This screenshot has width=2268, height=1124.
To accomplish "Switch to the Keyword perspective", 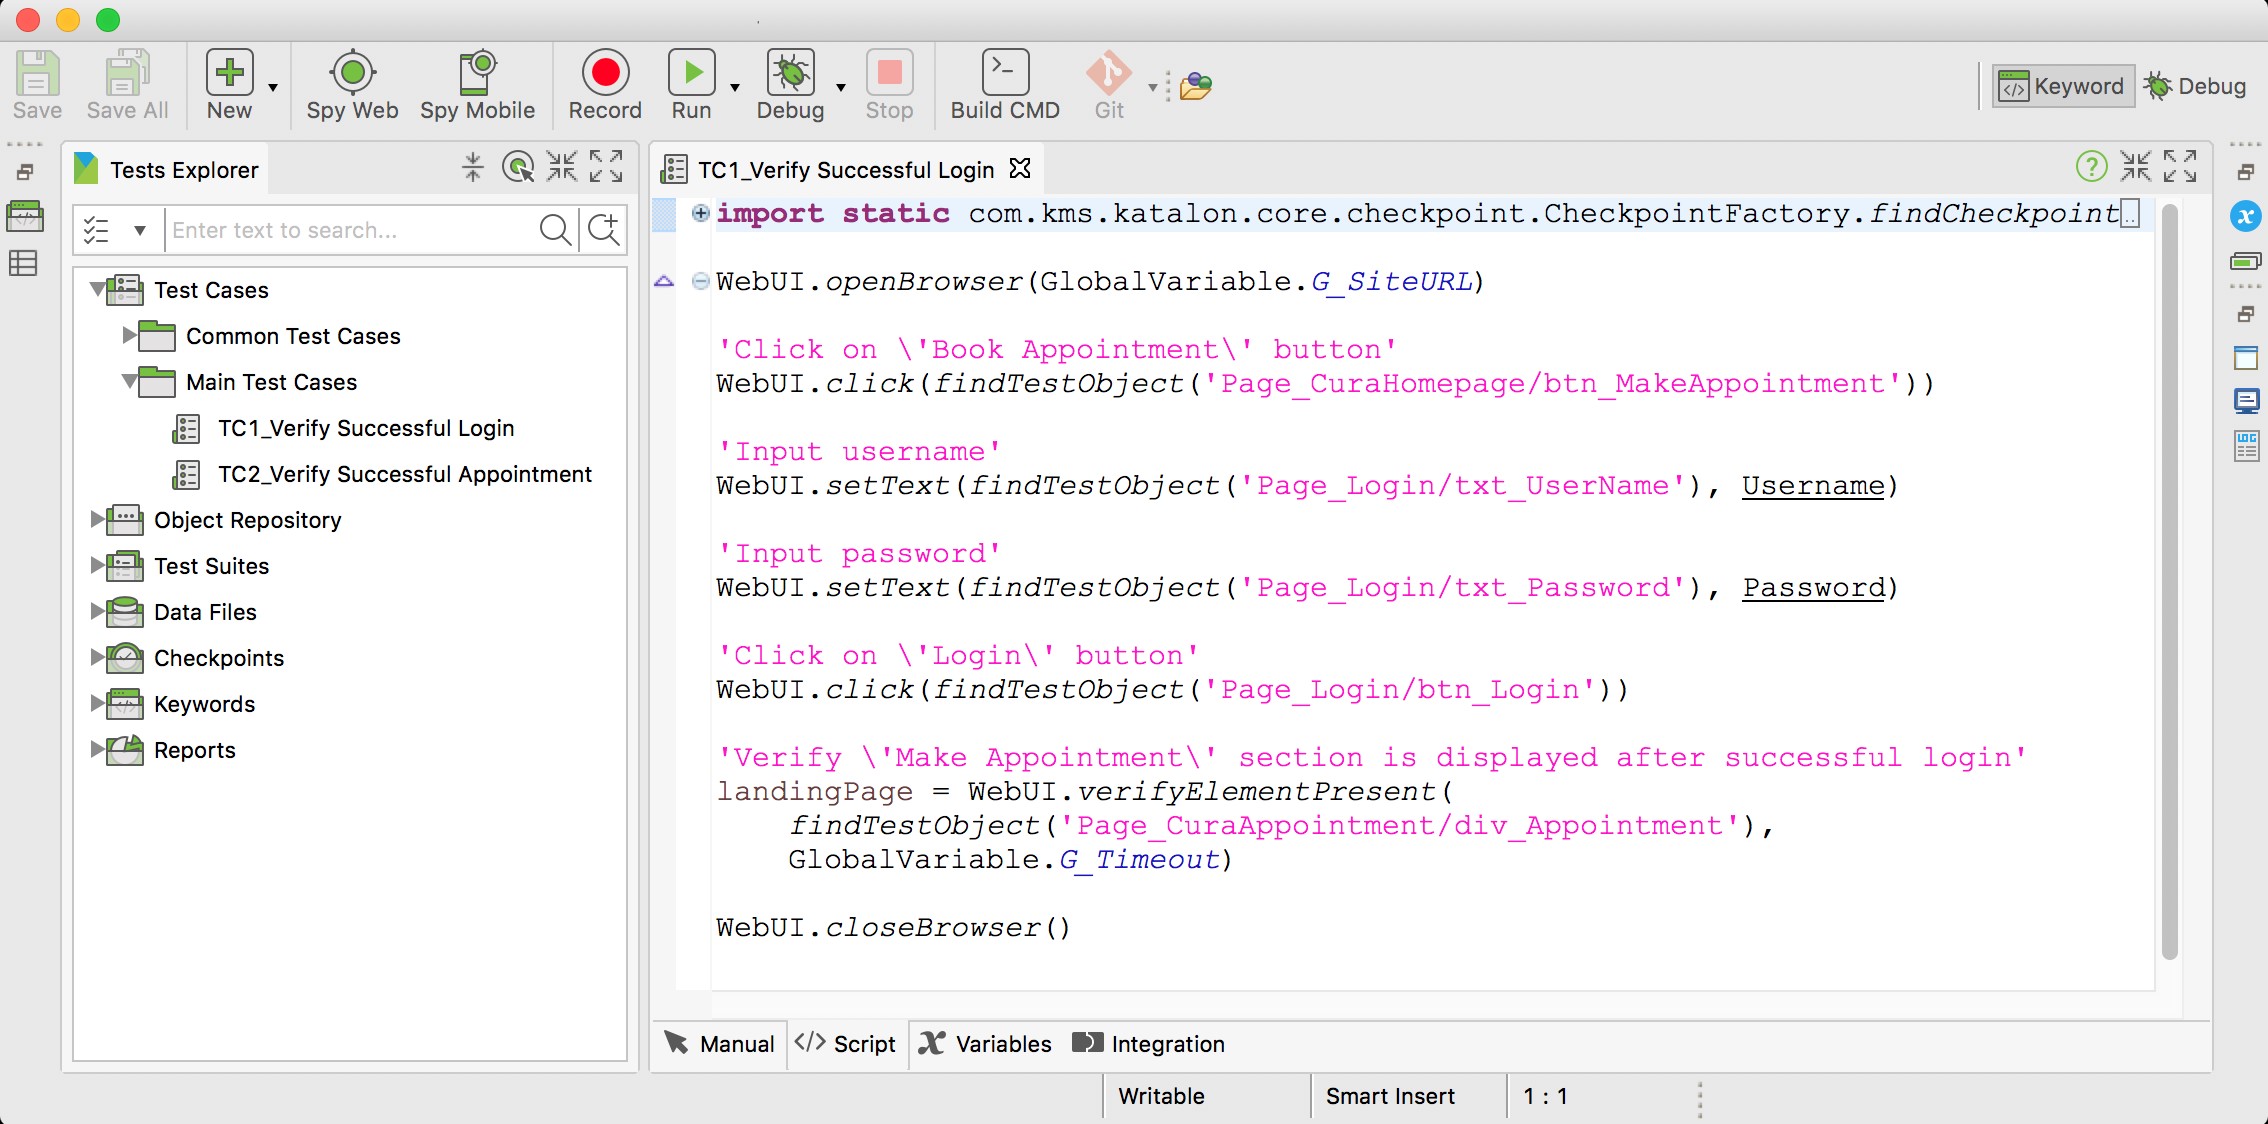I will point(2063,87).
